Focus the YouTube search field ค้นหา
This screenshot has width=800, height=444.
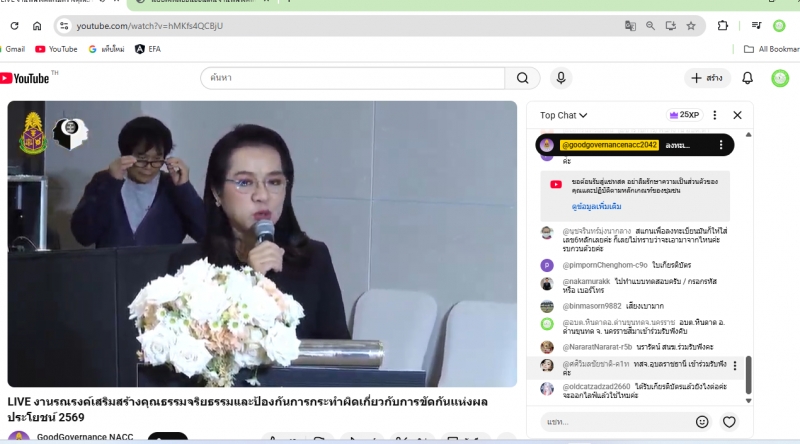click(x=350, y=78)
